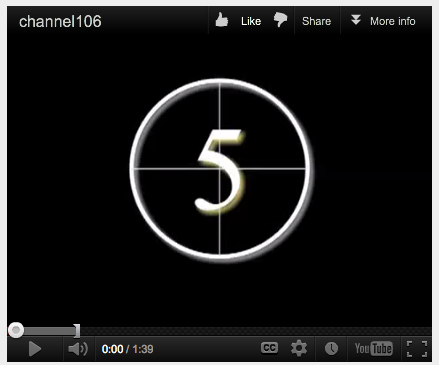Viewport: 439px width, 365px height.
Task: Toggle closed captions CC button
Action: (269, 348)
